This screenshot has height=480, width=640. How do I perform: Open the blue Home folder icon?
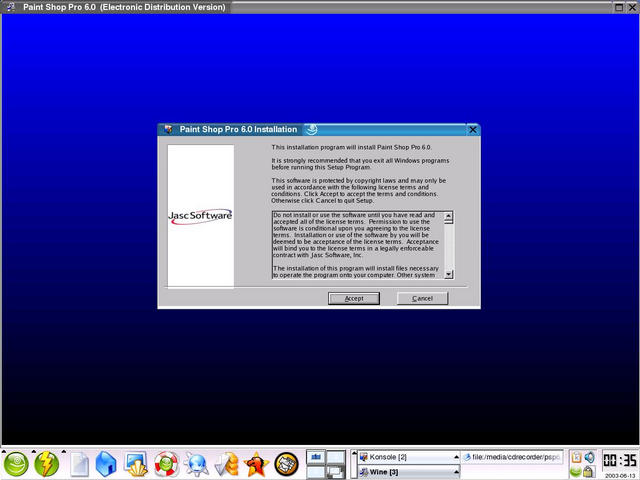coord(106,464)
